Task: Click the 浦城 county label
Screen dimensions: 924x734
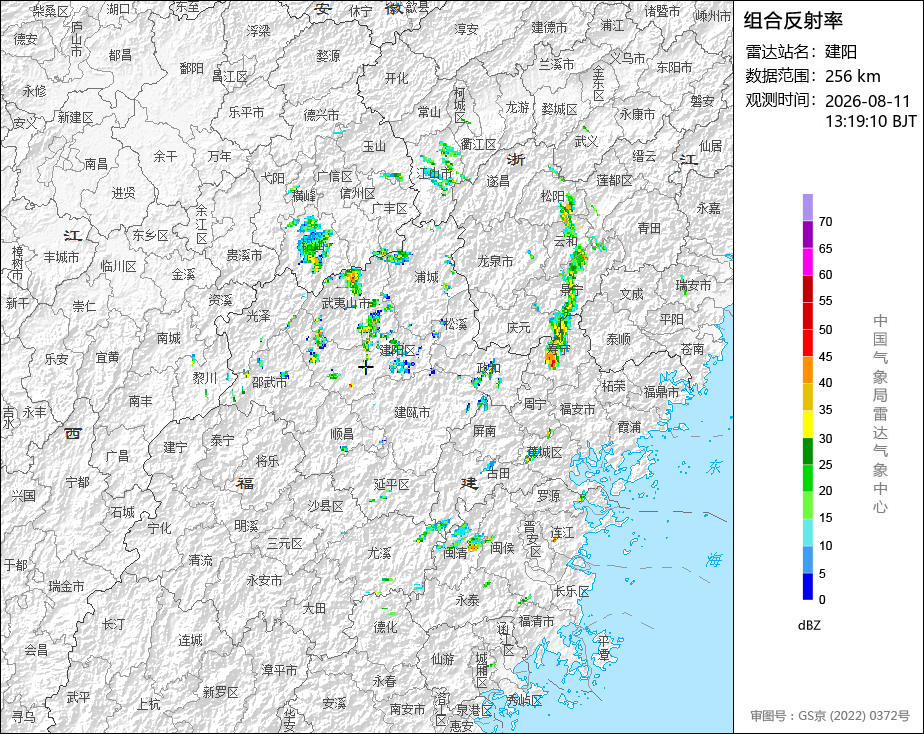Action: tap(426, 277)
